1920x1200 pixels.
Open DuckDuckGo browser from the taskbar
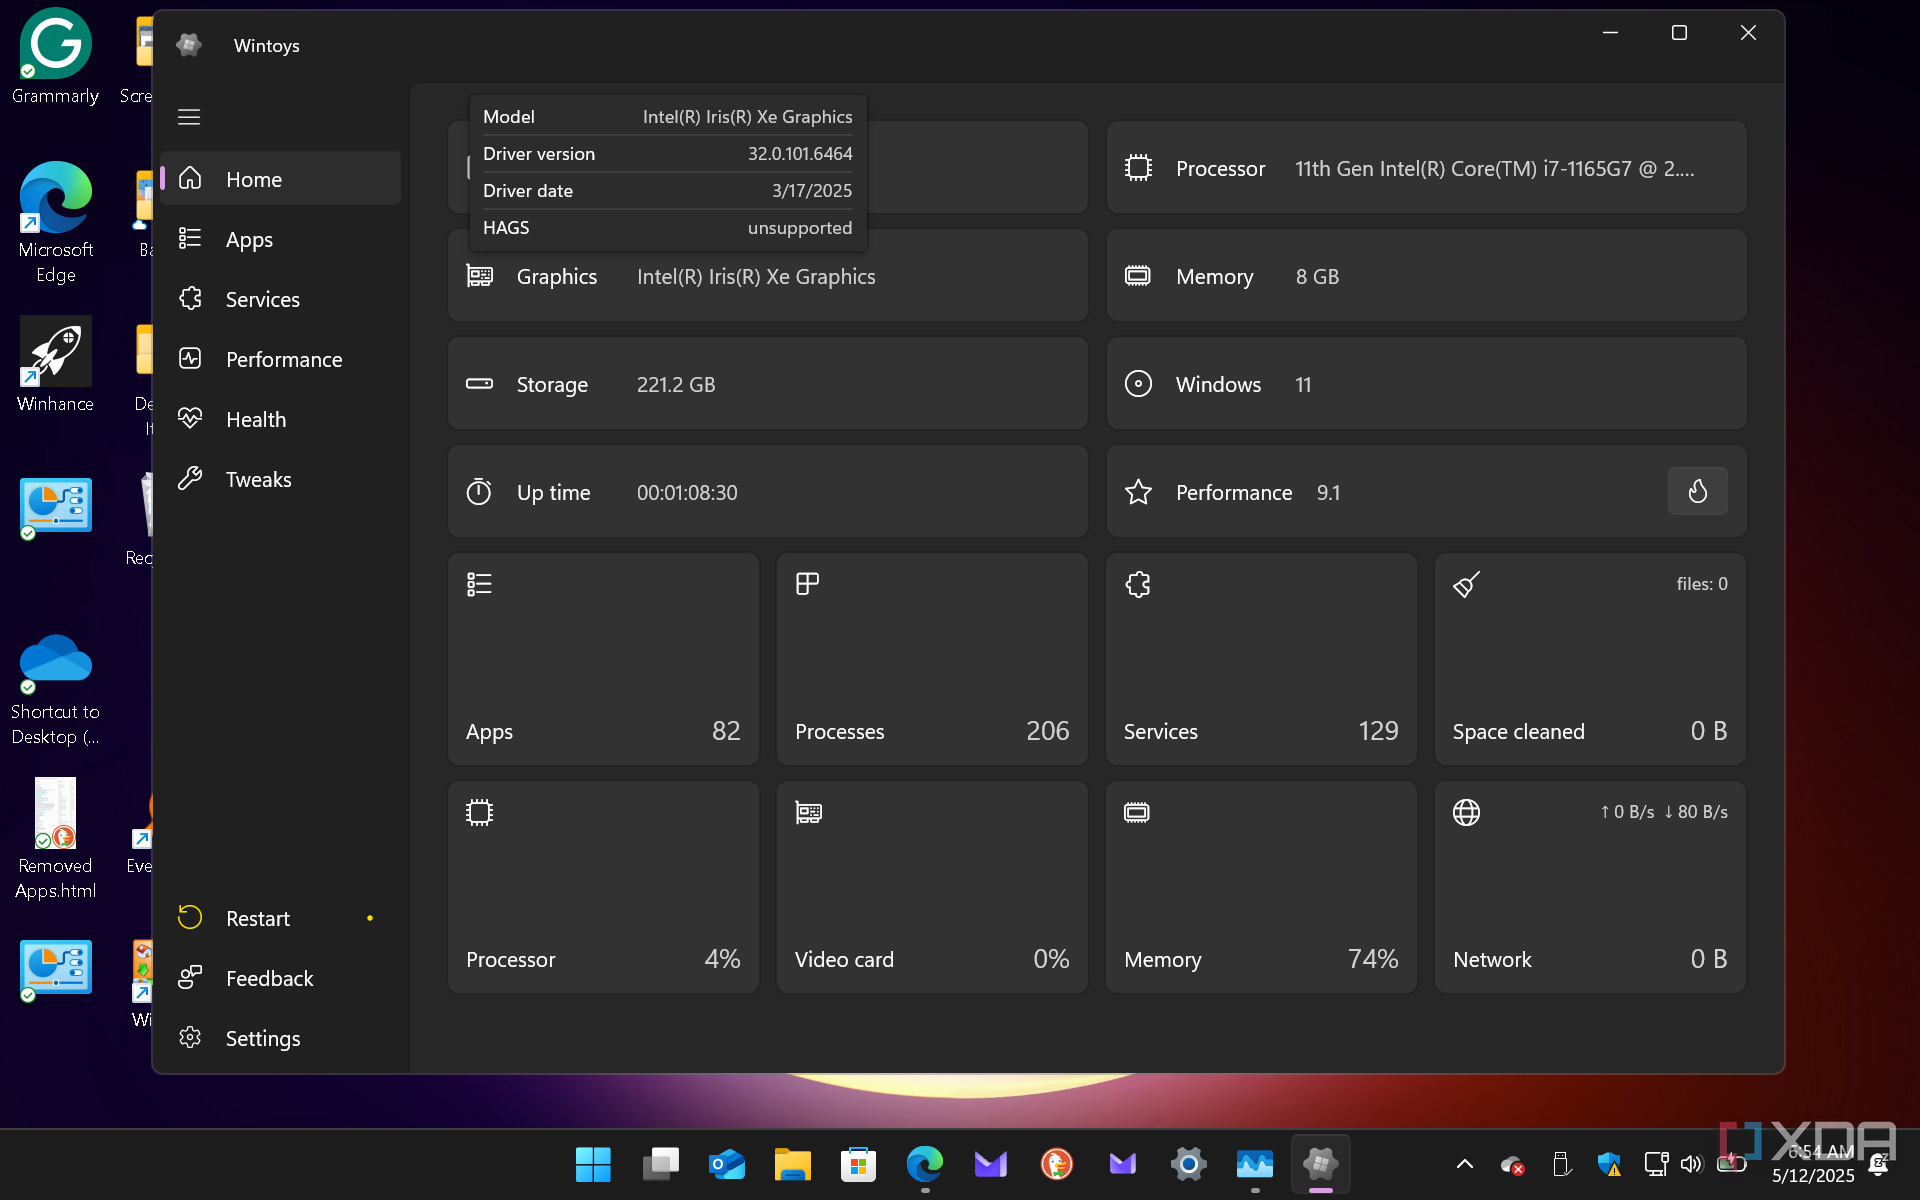coord(1056,1164)
